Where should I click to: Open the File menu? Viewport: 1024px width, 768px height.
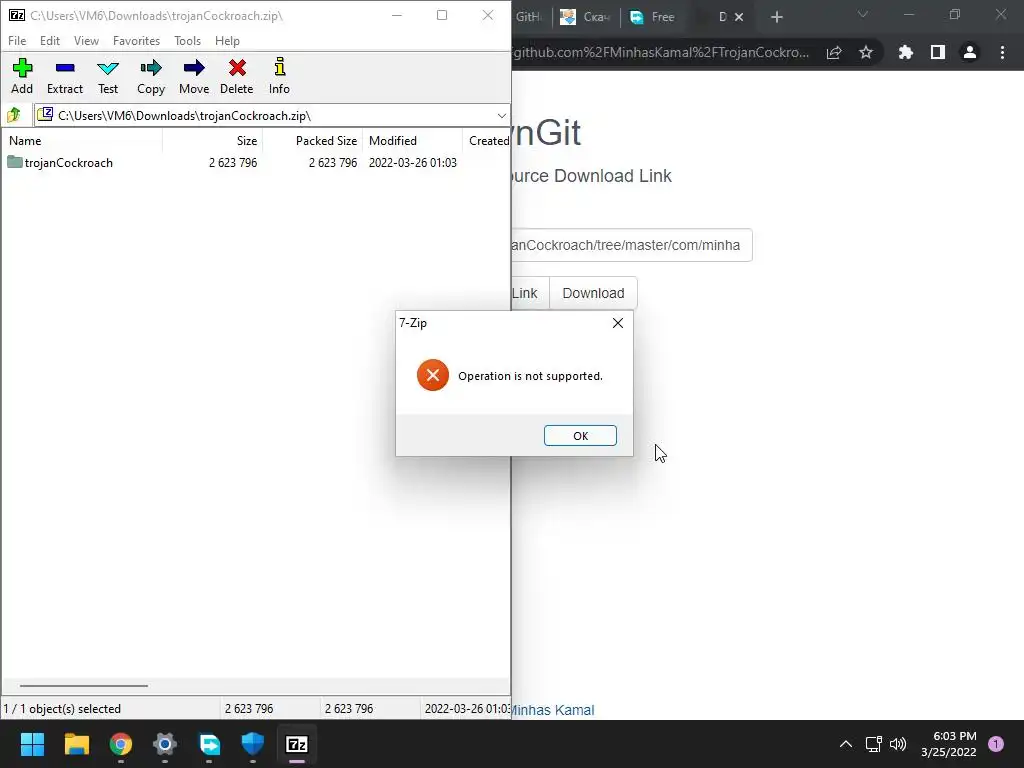(x=17, y=40)
